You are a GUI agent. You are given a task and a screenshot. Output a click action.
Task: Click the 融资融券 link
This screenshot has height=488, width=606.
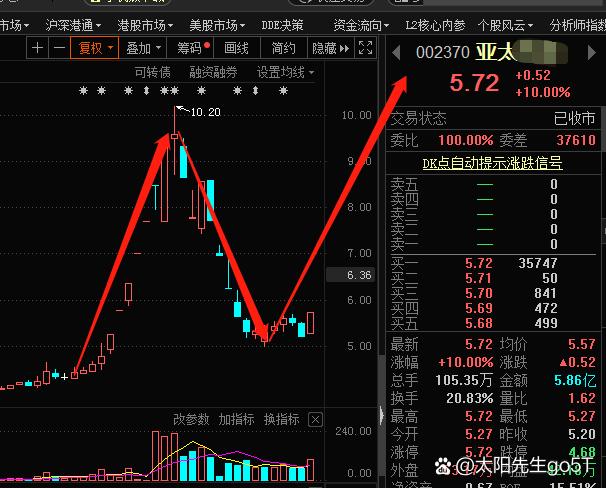(x=213, y=72)
